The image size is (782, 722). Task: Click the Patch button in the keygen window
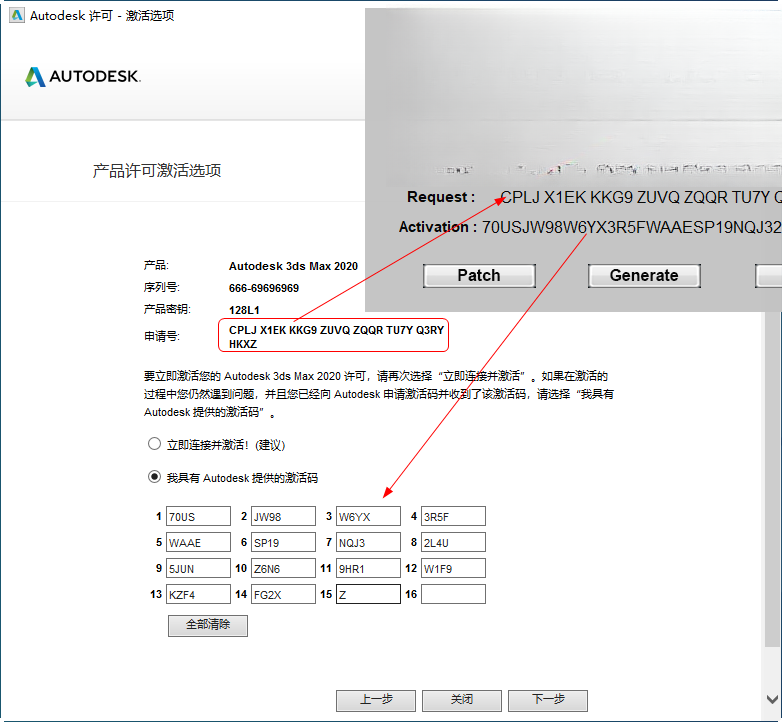pyautogui.click(x=479, y=276)
